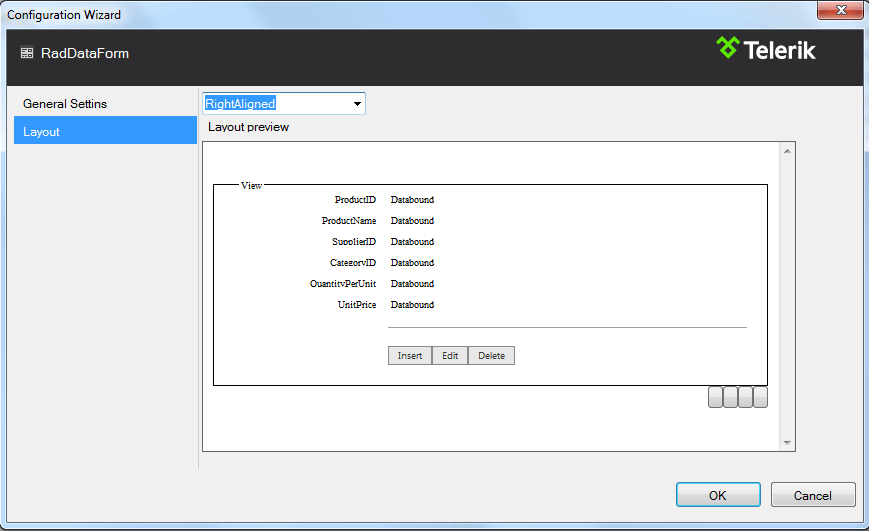
Task: Click the preview scrollbar down arrow
Action: point(787,442)
